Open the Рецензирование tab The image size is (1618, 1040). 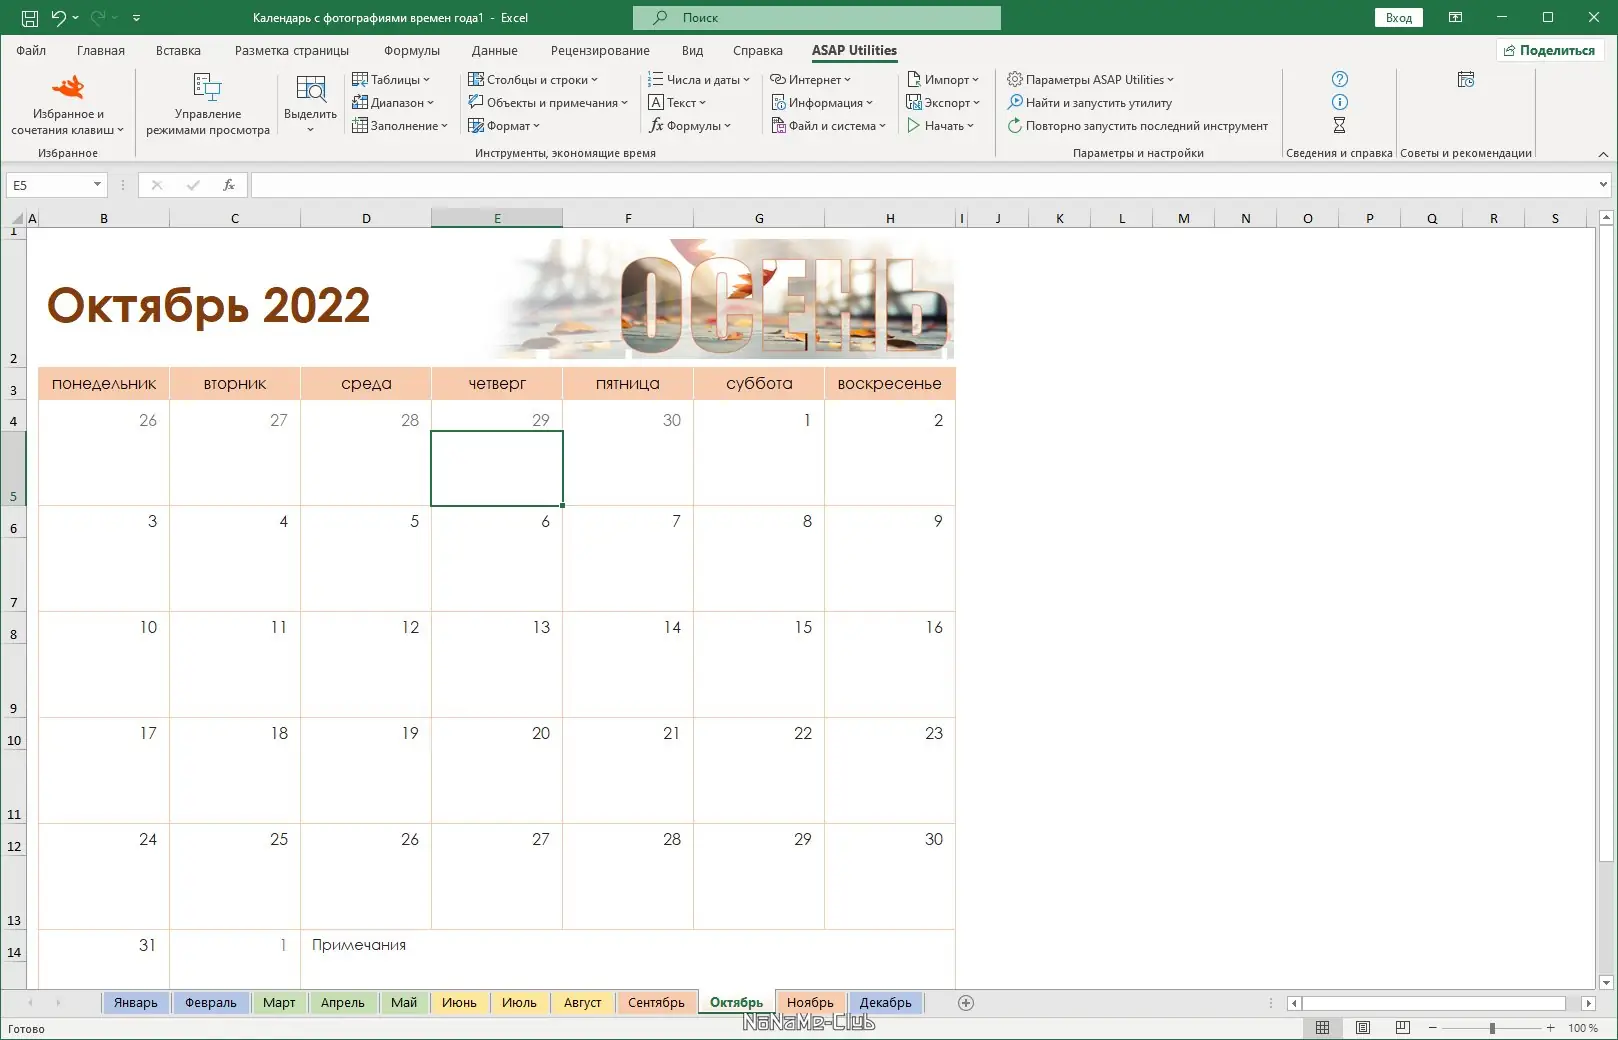[600, 50]
